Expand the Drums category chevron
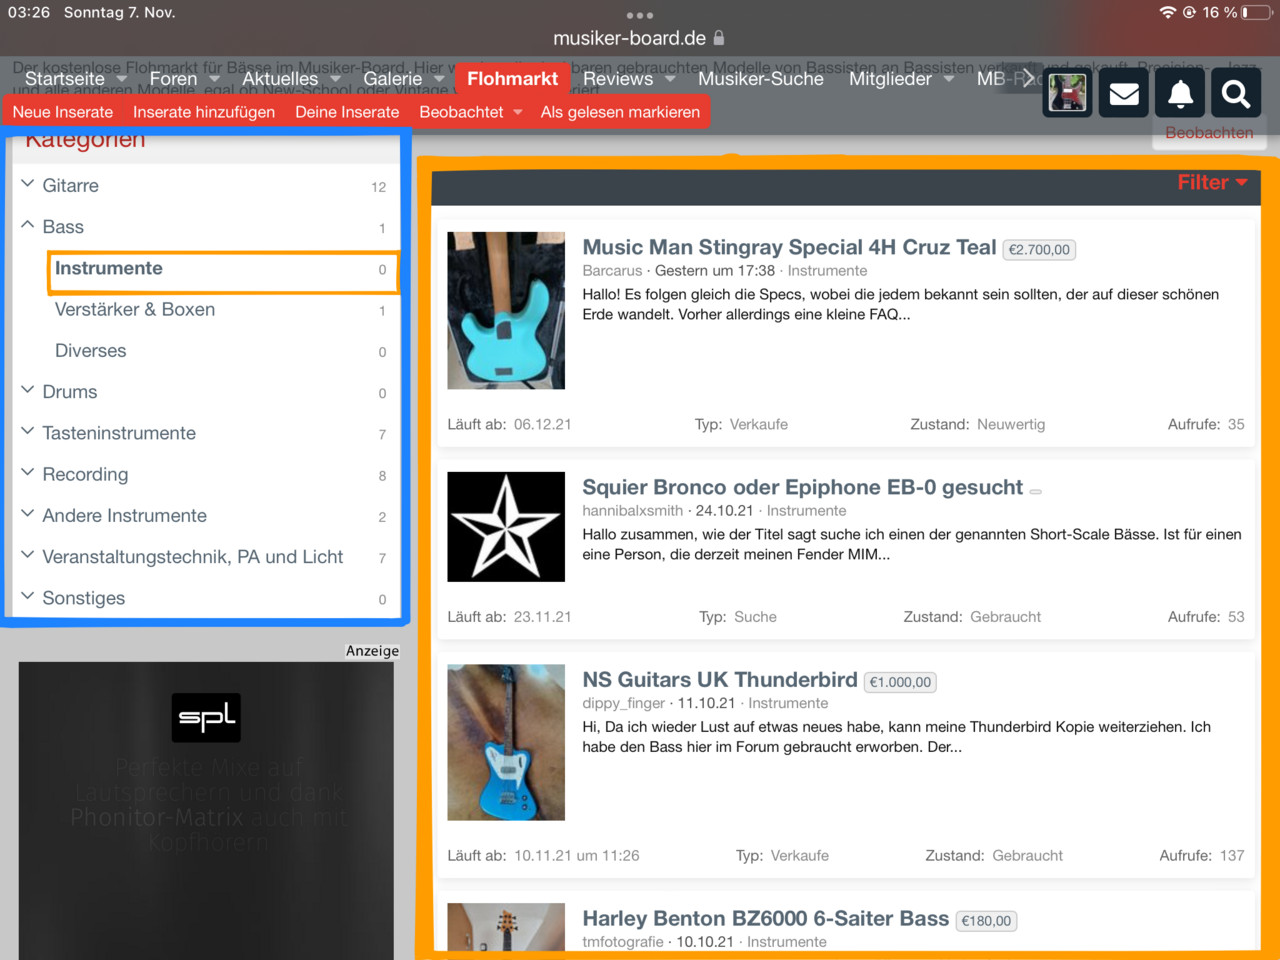Screen dimensions: 1280x960 click(28, 390)
